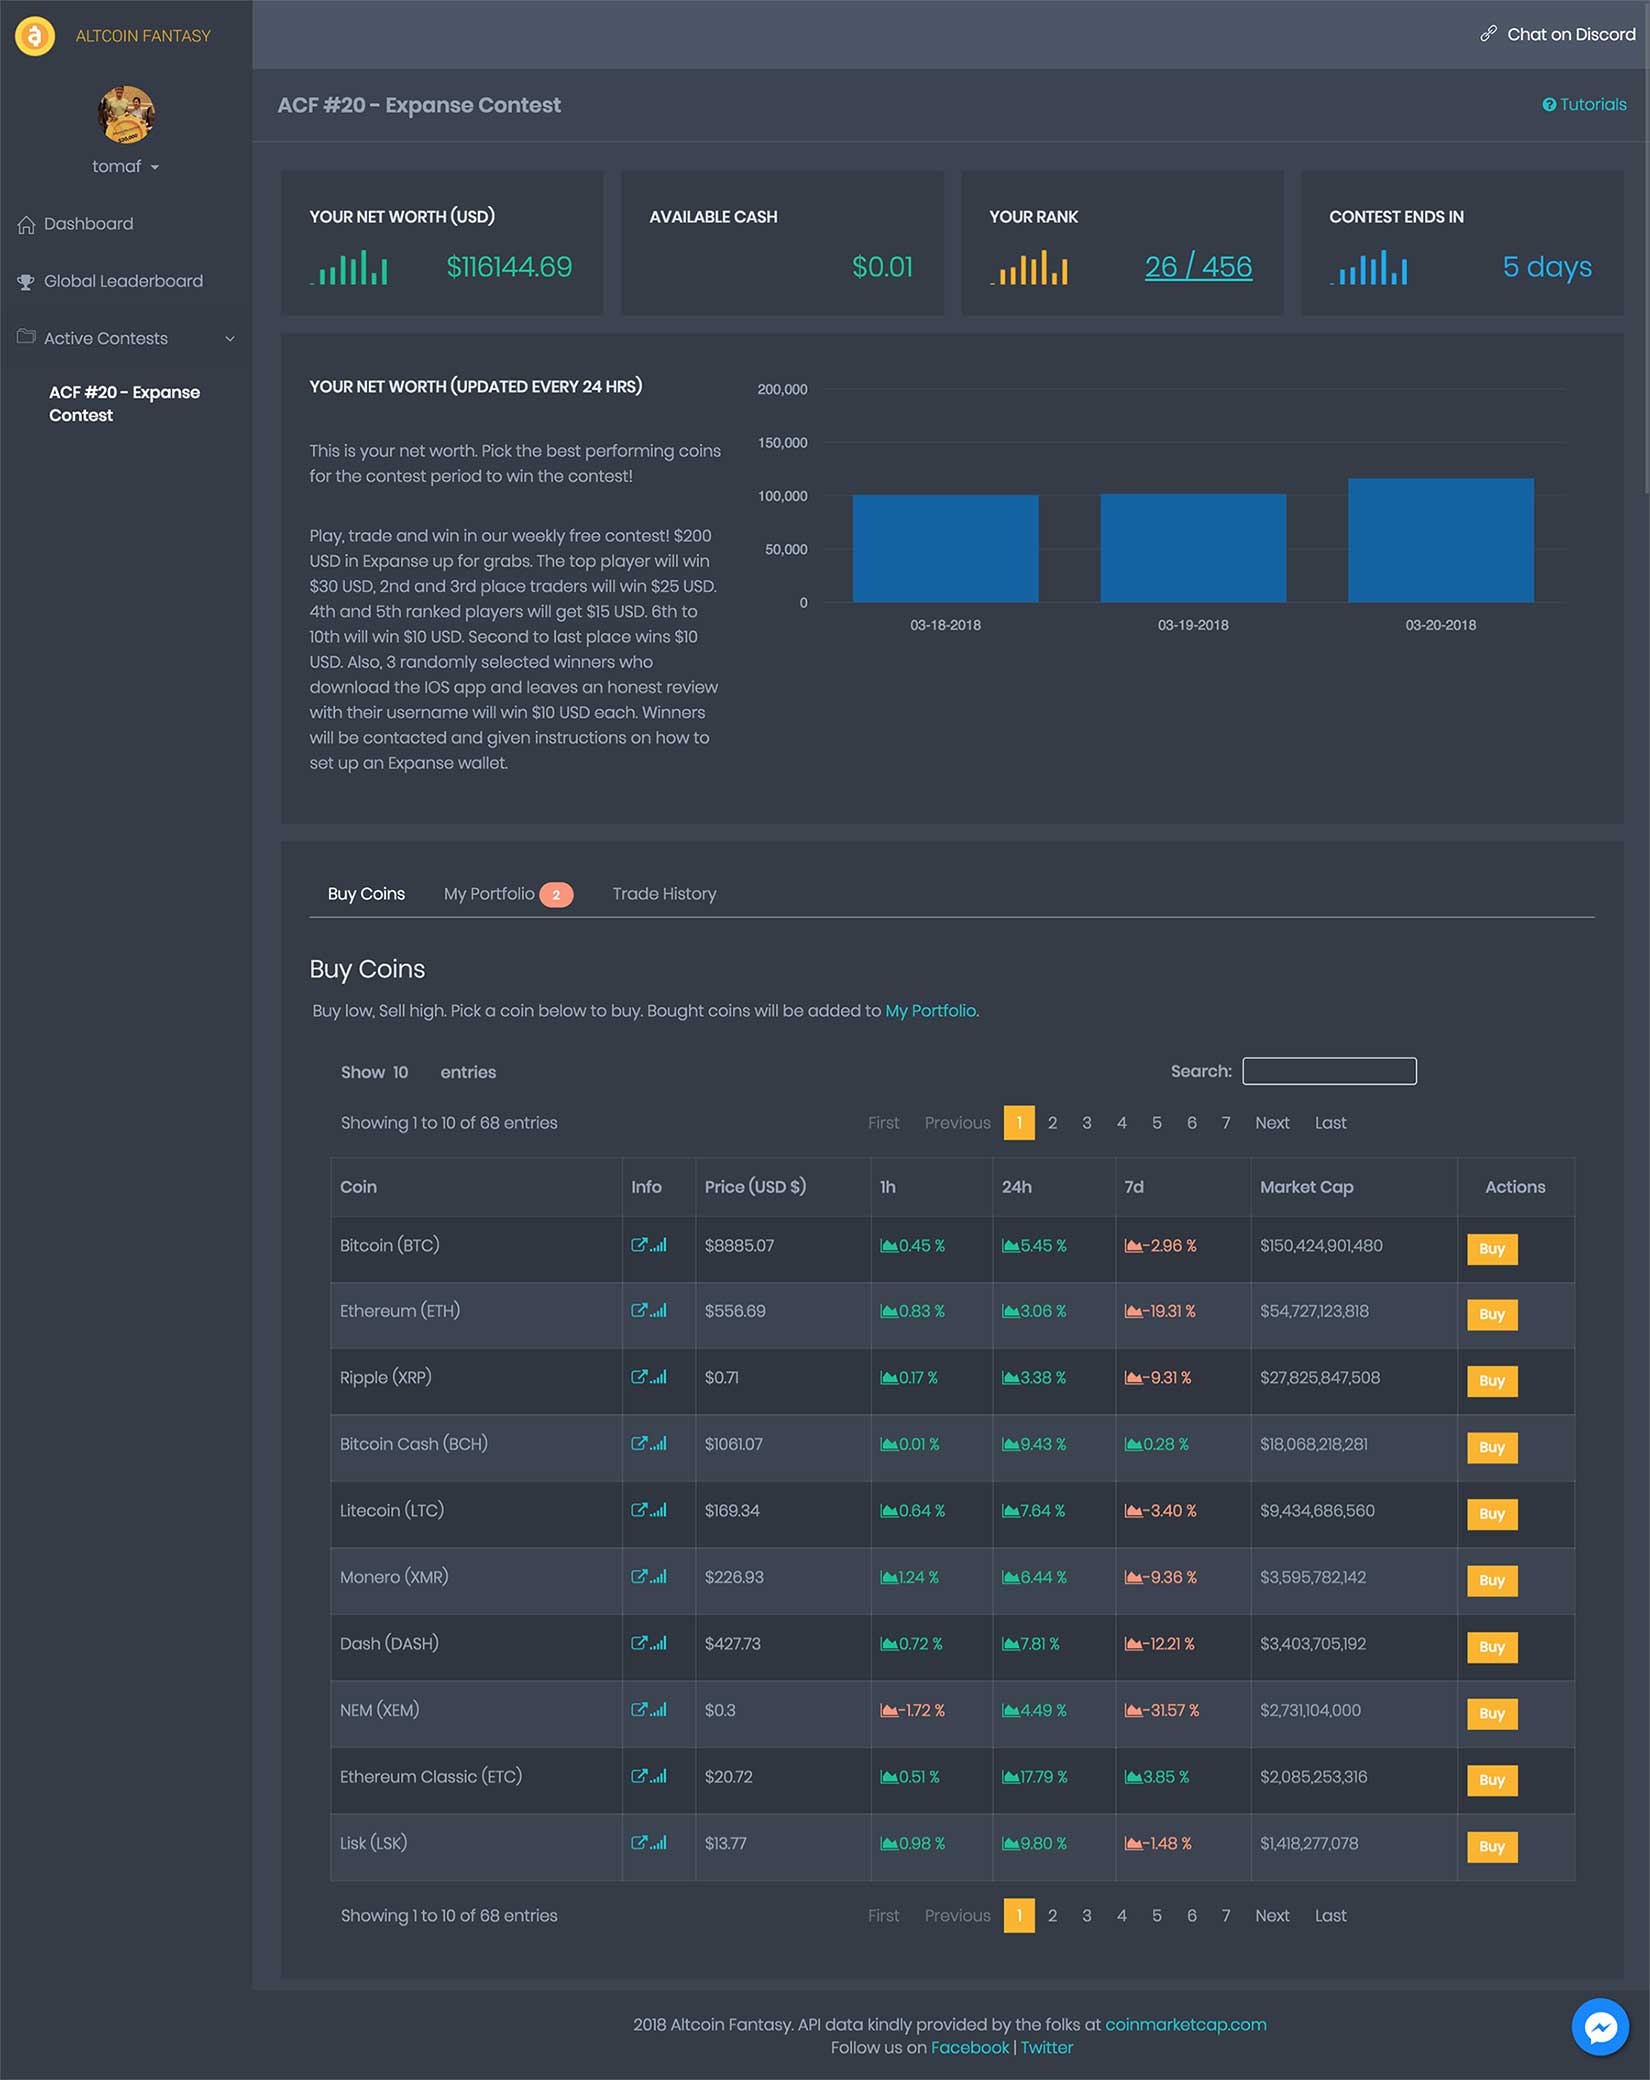Open the Dashboard home icon
This screenshot has height=2080, width=1650.
(x=26, y=225)
